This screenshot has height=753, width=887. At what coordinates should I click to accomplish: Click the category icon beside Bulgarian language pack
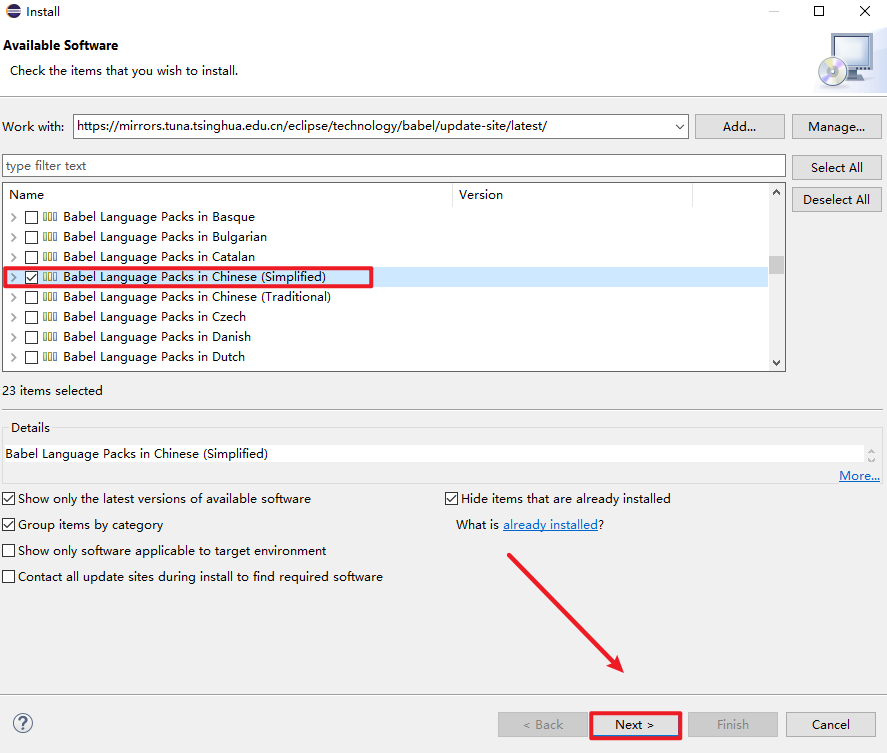pyautogui.click(x=50, y=237)
